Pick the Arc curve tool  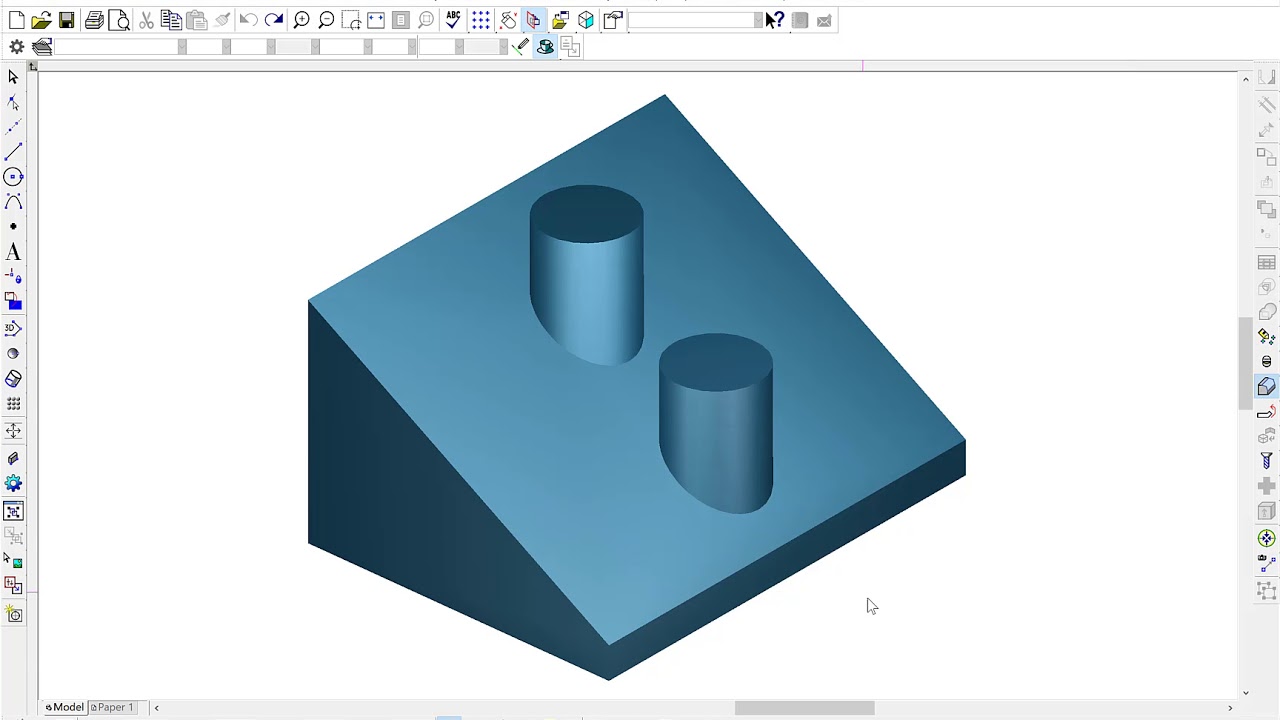click(13, 202)
